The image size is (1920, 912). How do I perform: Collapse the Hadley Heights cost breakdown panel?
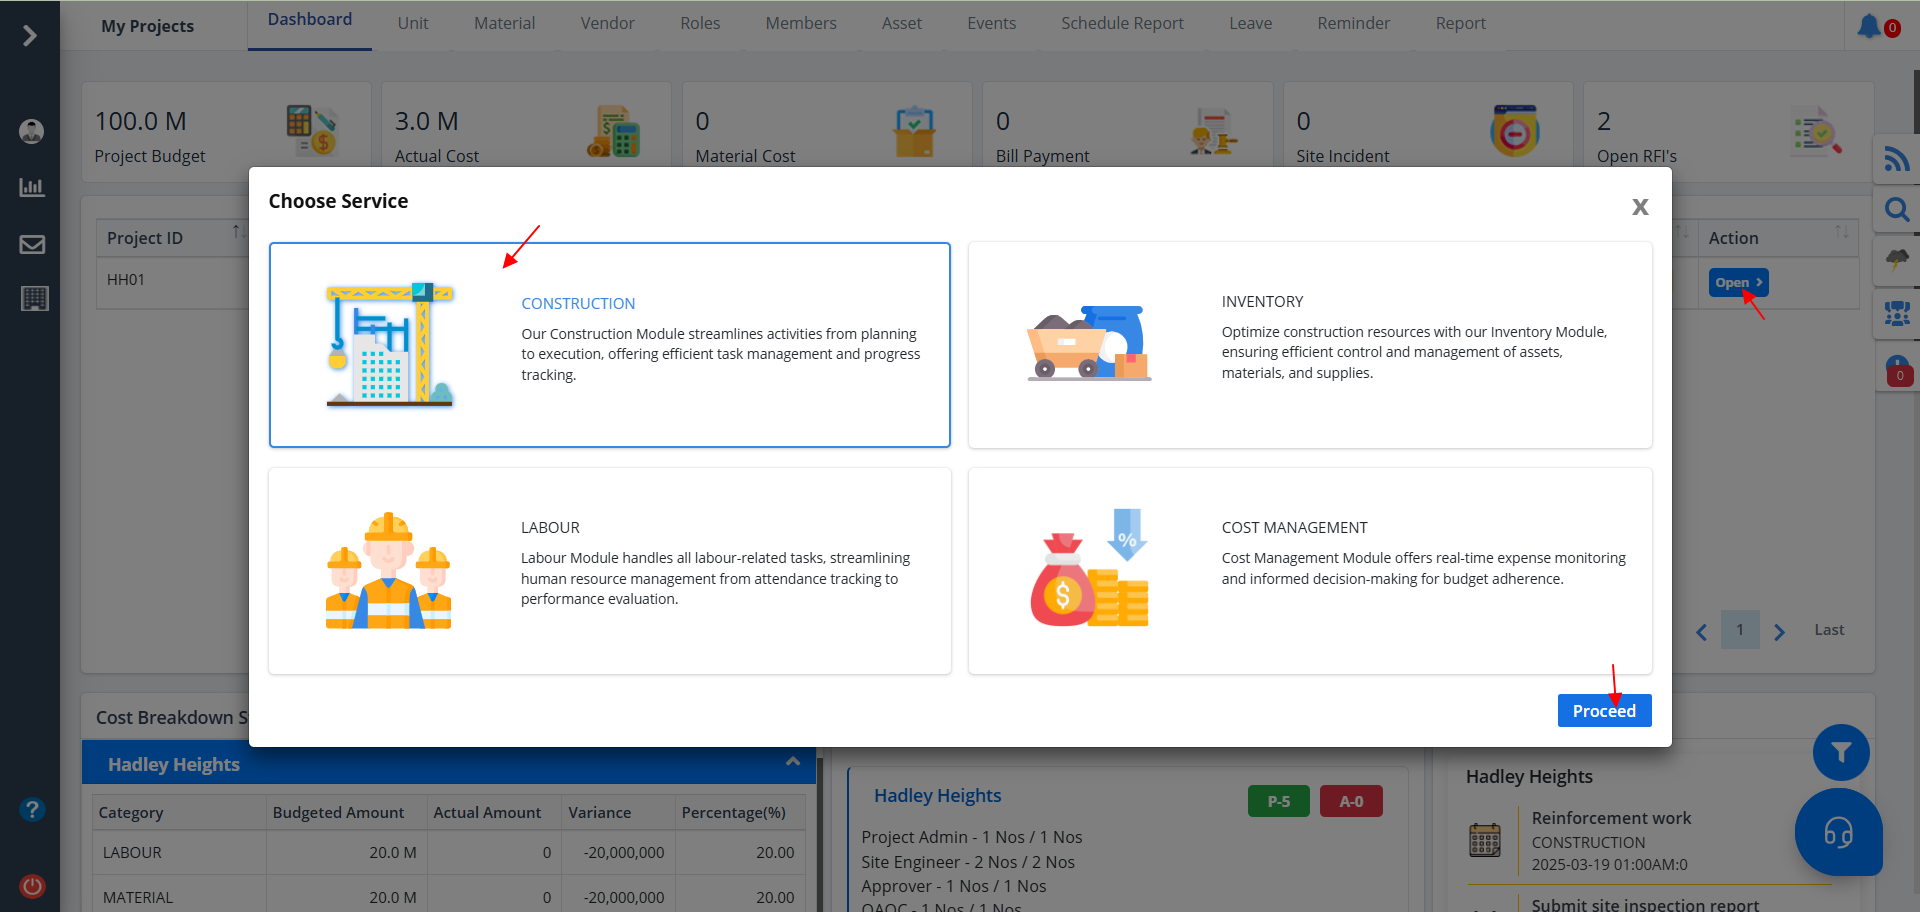[x=793, y=763]
